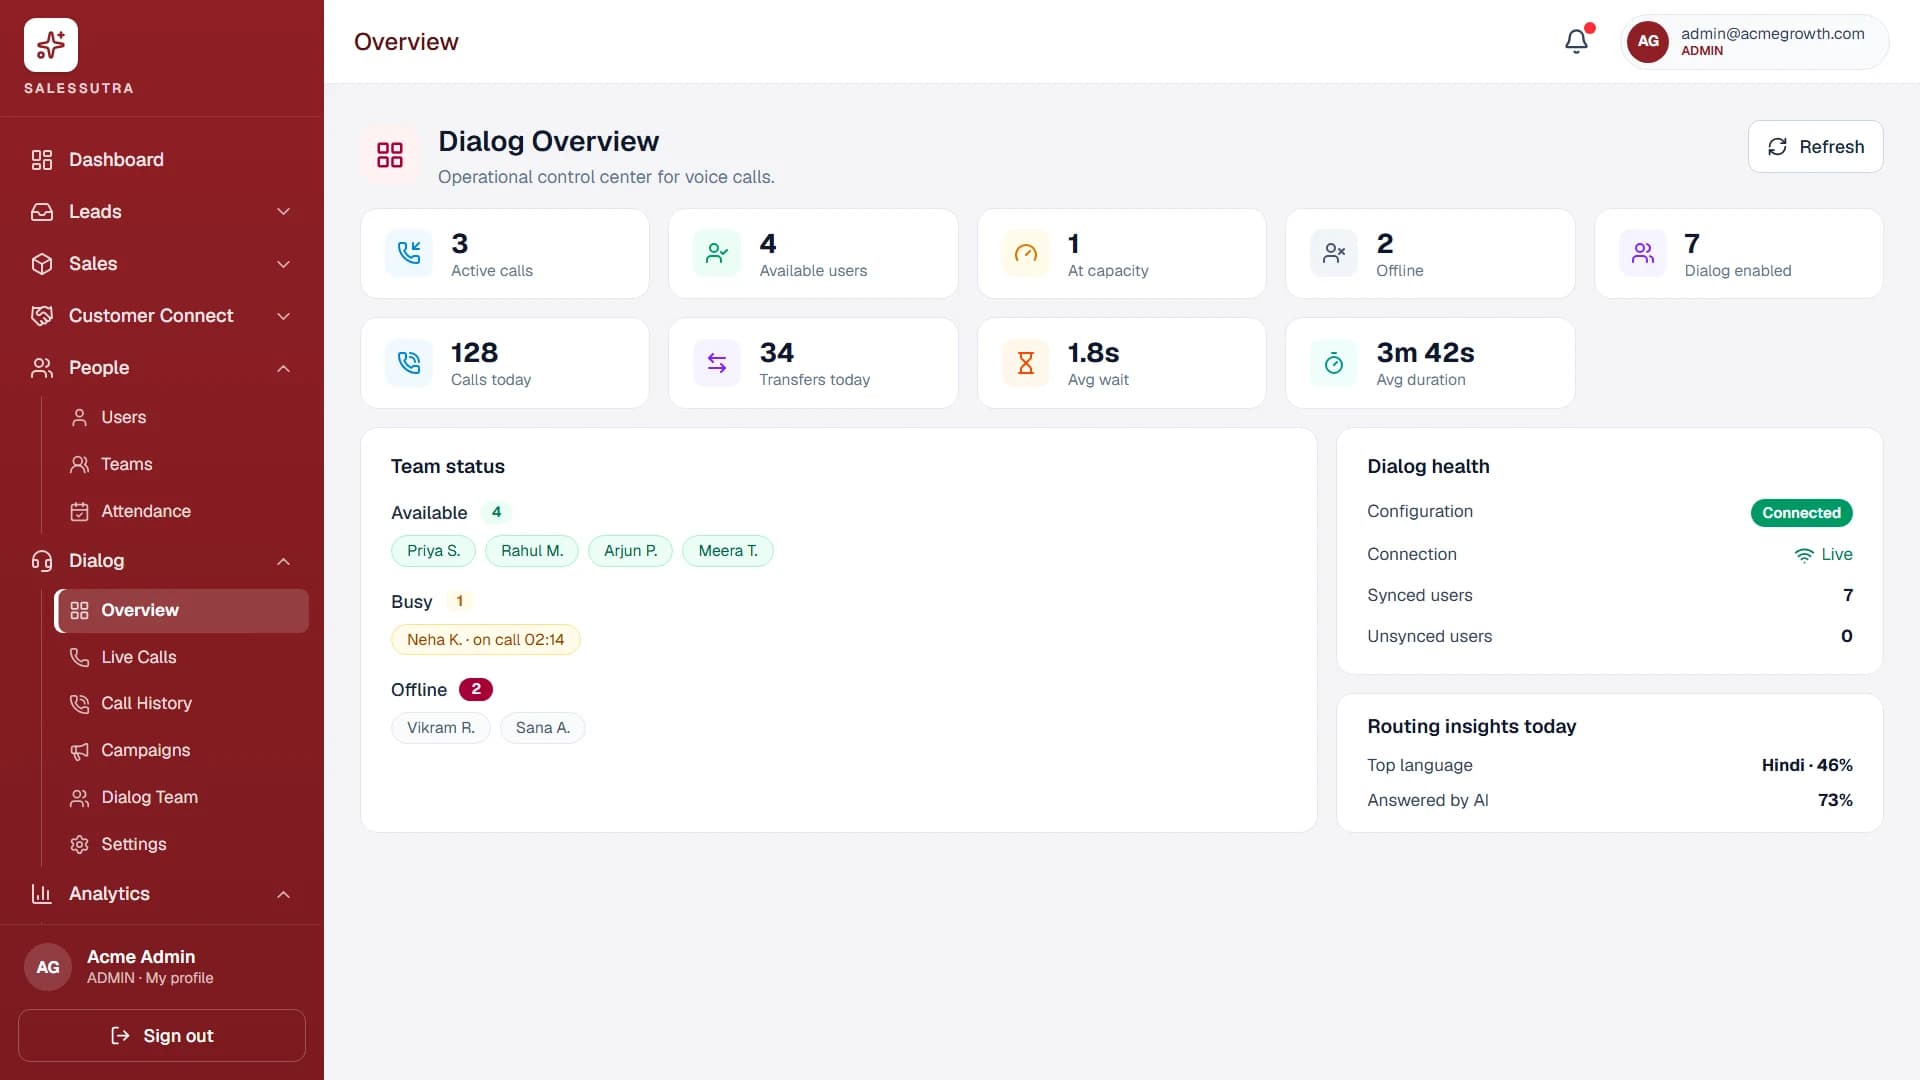Open the notifications bell
Screen dimensions: 1920x1080
coord(1577,41)
